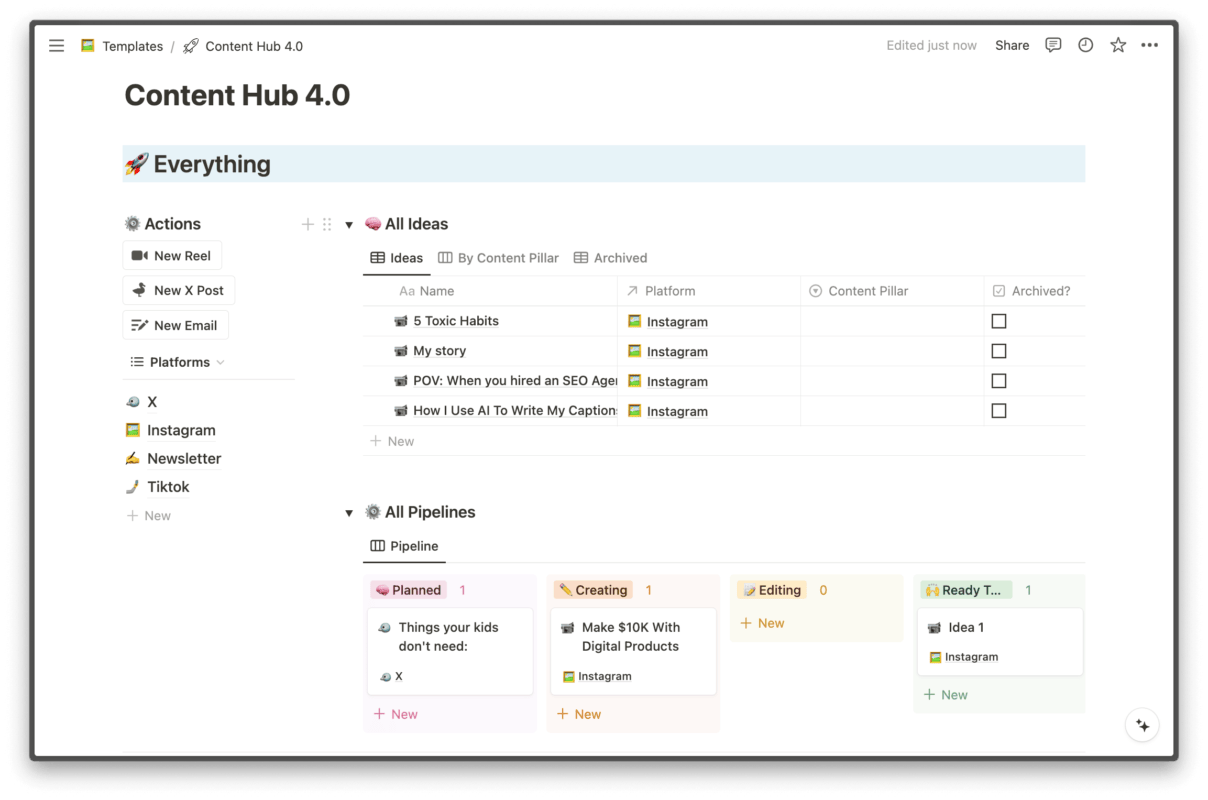Open Templates from the breadcrumb
Viewport: 1208px width, 800px height.
coord(131,45)
